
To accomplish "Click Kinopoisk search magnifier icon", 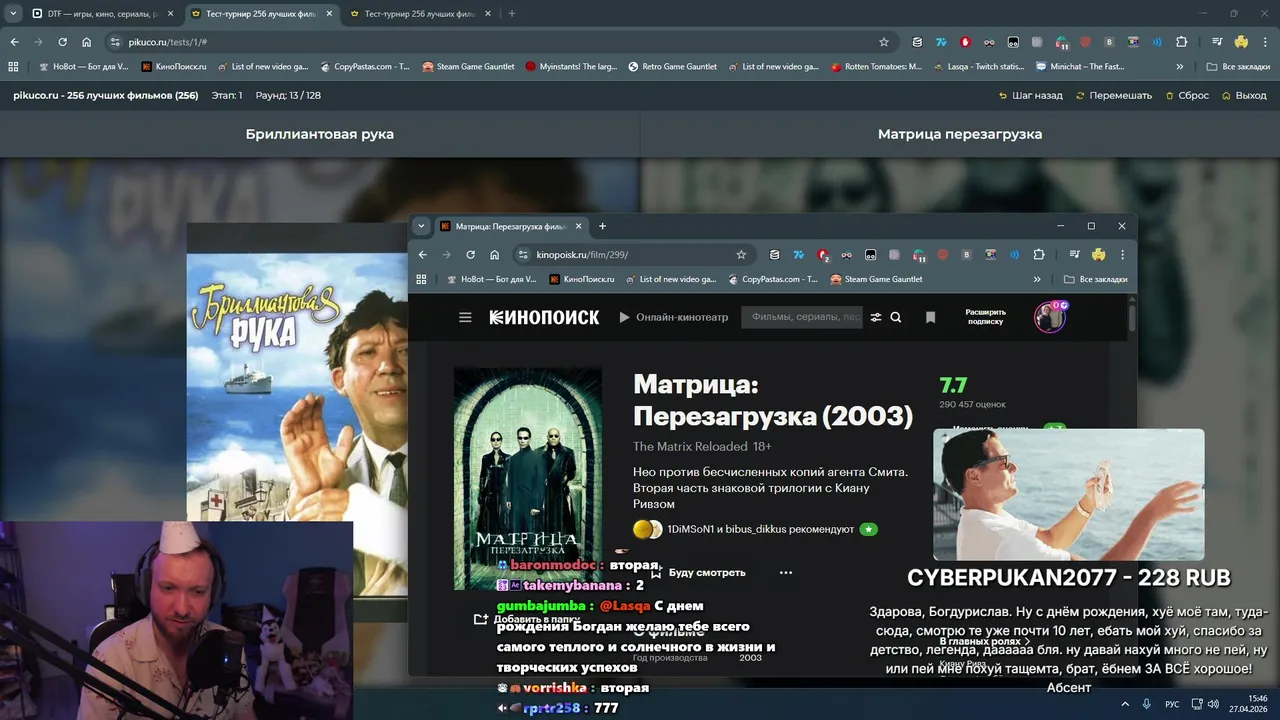I will pos(896,317).
